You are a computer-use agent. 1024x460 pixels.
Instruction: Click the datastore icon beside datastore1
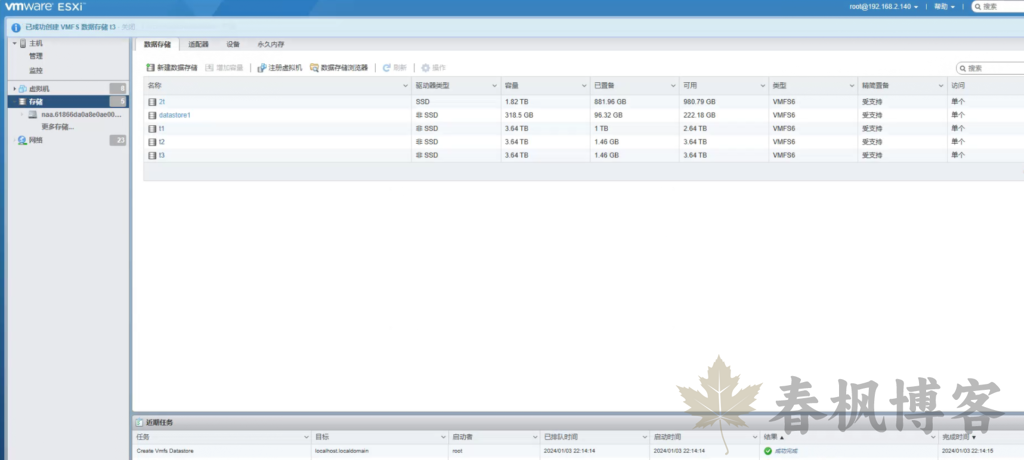pyautogui.click(x=152, y=115)
